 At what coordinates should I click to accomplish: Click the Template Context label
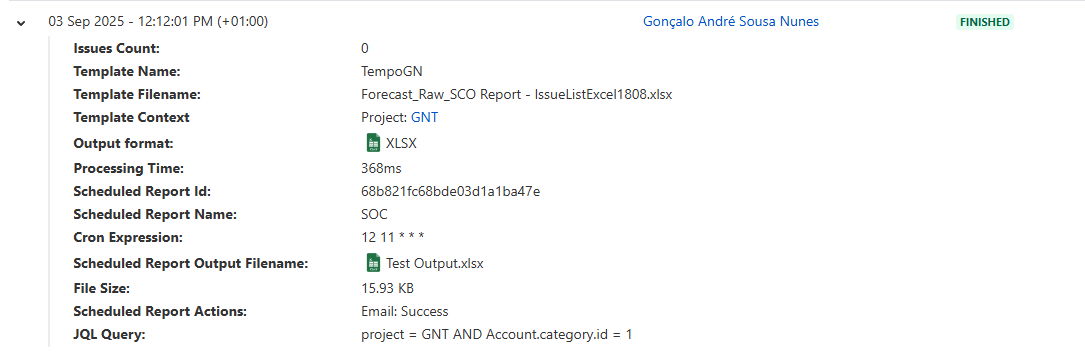[x=131, y=118]
